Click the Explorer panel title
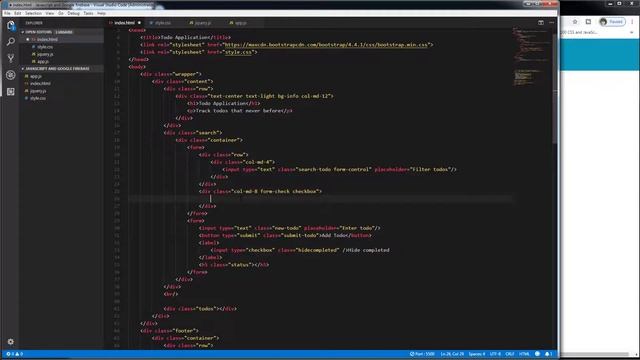This screenshot has height=360, width=640. pos(34,23)
